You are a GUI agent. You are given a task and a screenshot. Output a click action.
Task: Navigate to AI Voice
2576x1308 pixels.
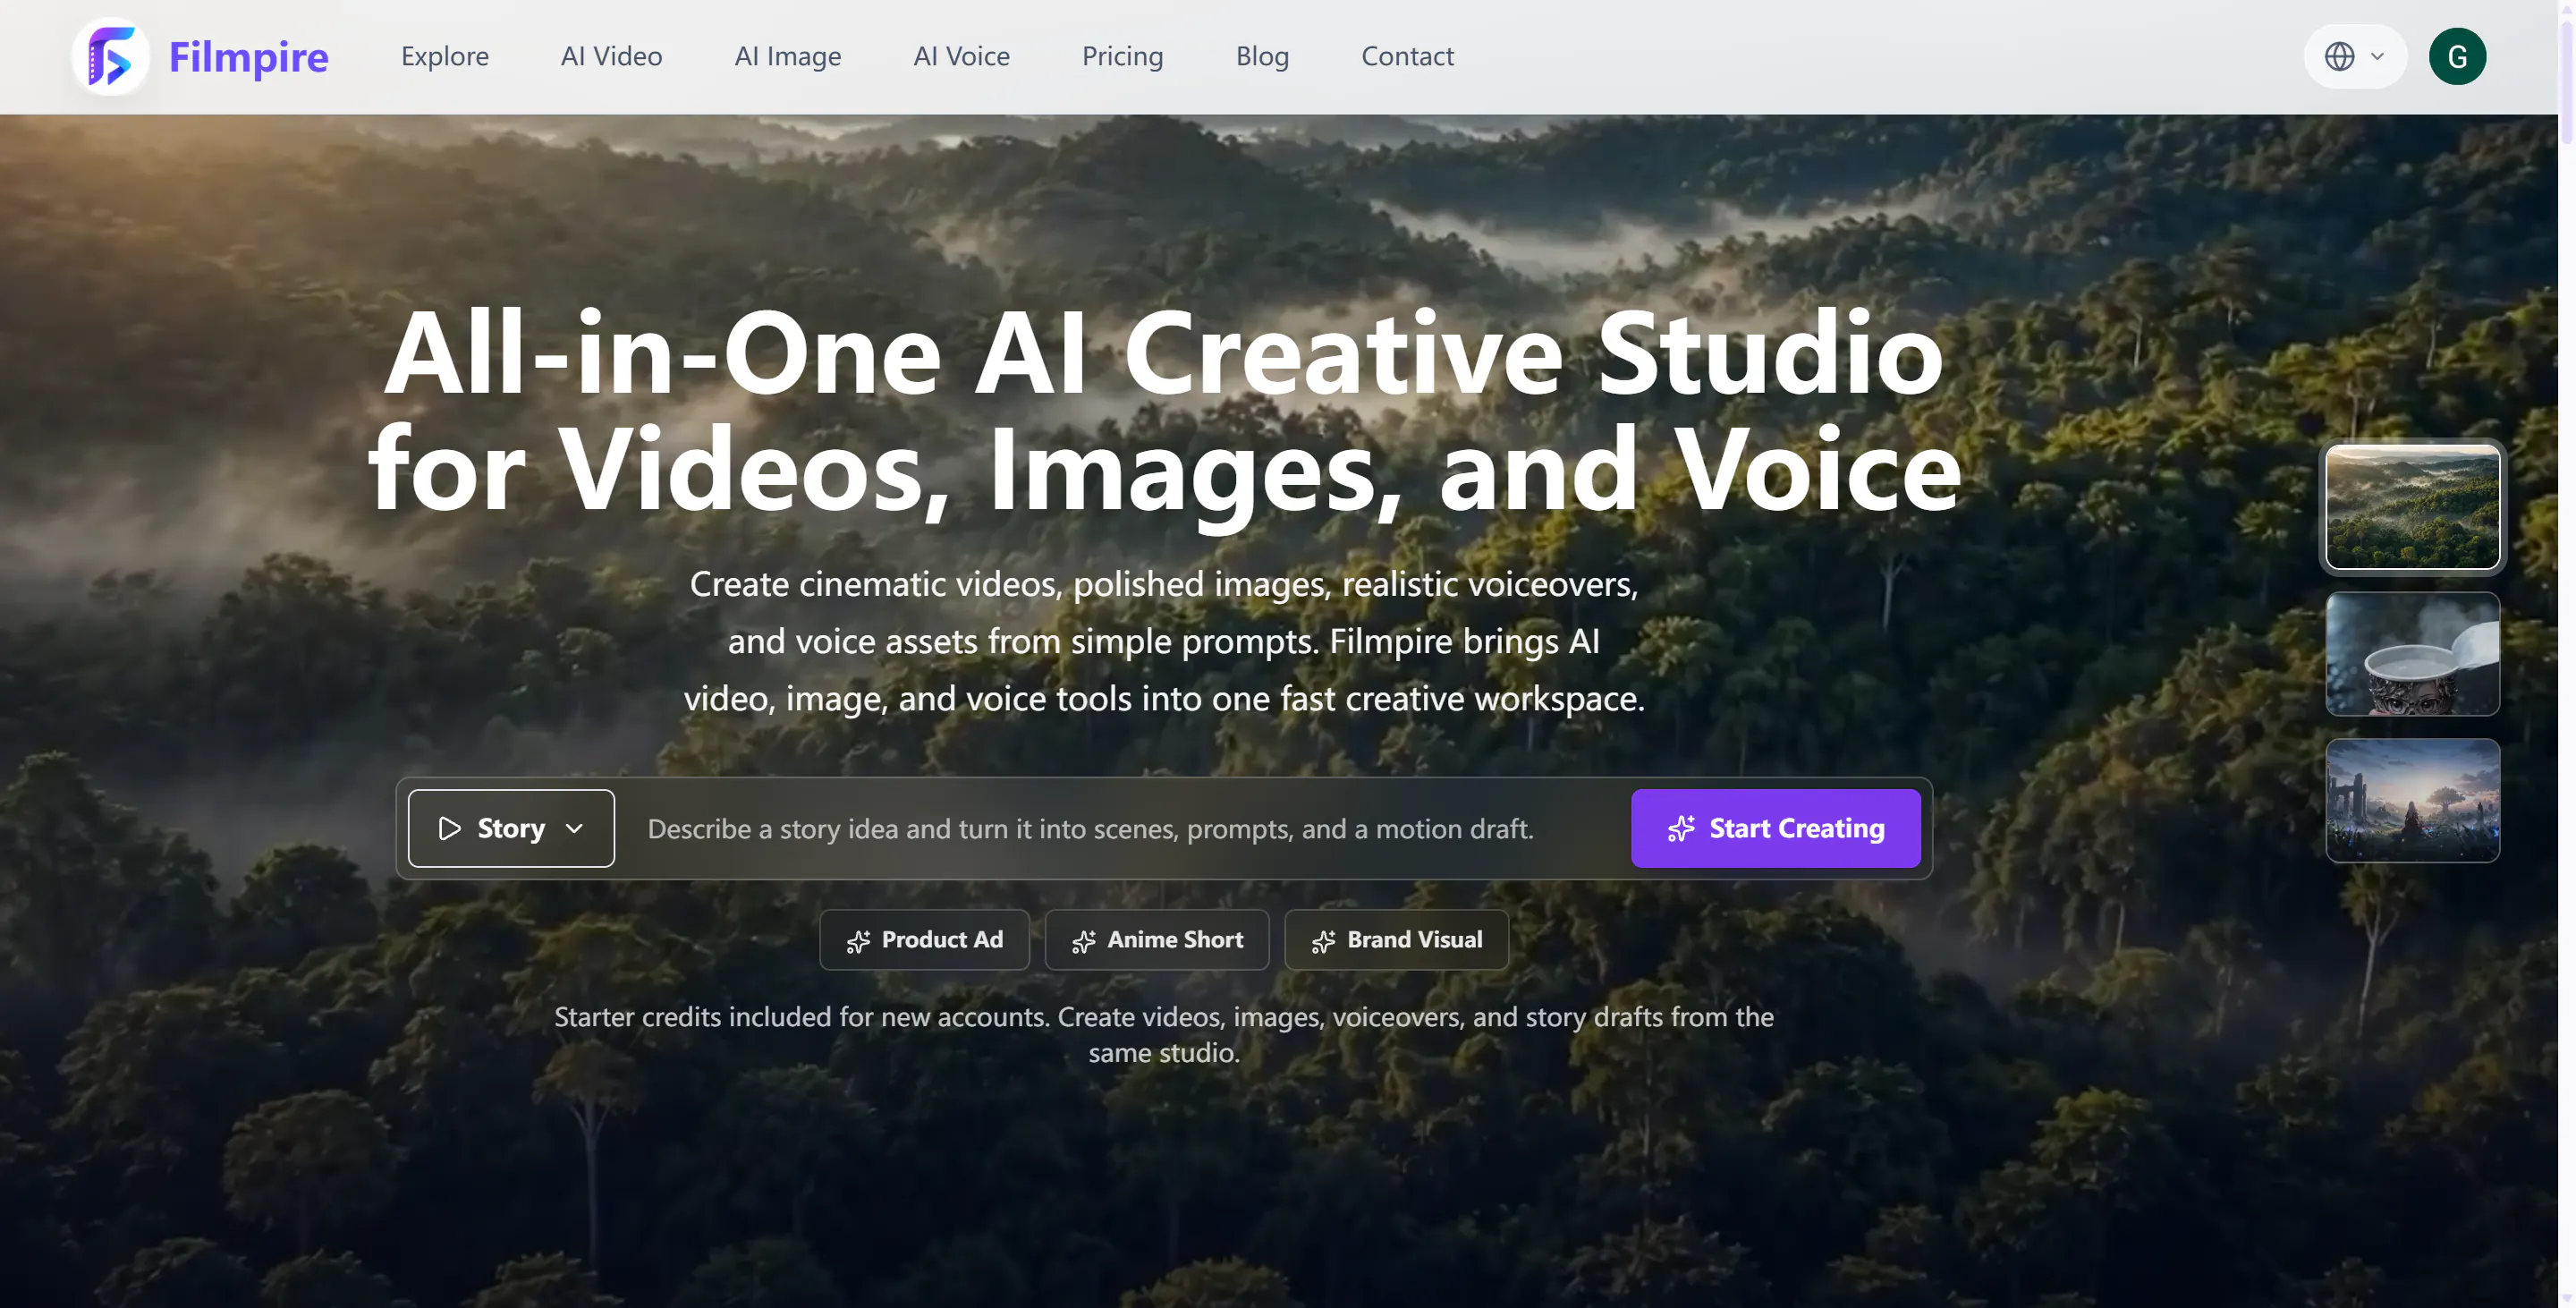(961, 56)
